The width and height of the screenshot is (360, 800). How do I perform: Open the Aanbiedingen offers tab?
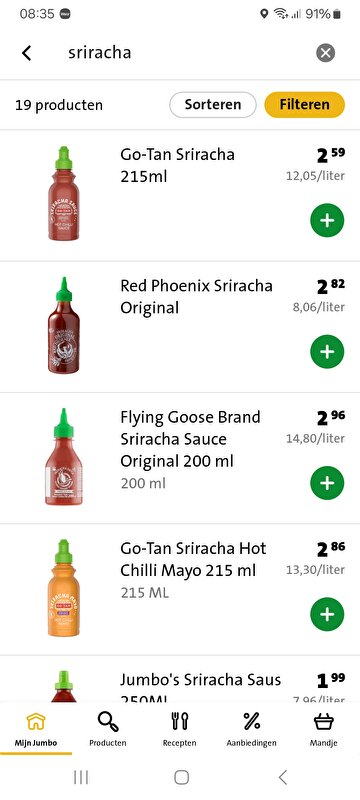coord(251,729)
